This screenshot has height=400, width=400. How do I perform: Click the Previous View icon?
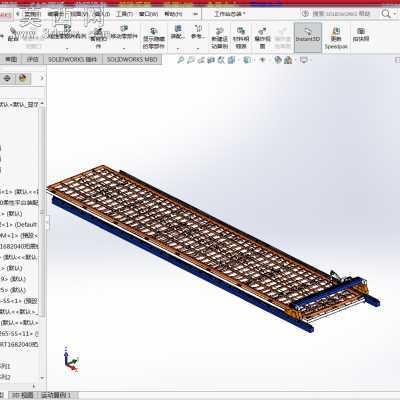point(201,60)
